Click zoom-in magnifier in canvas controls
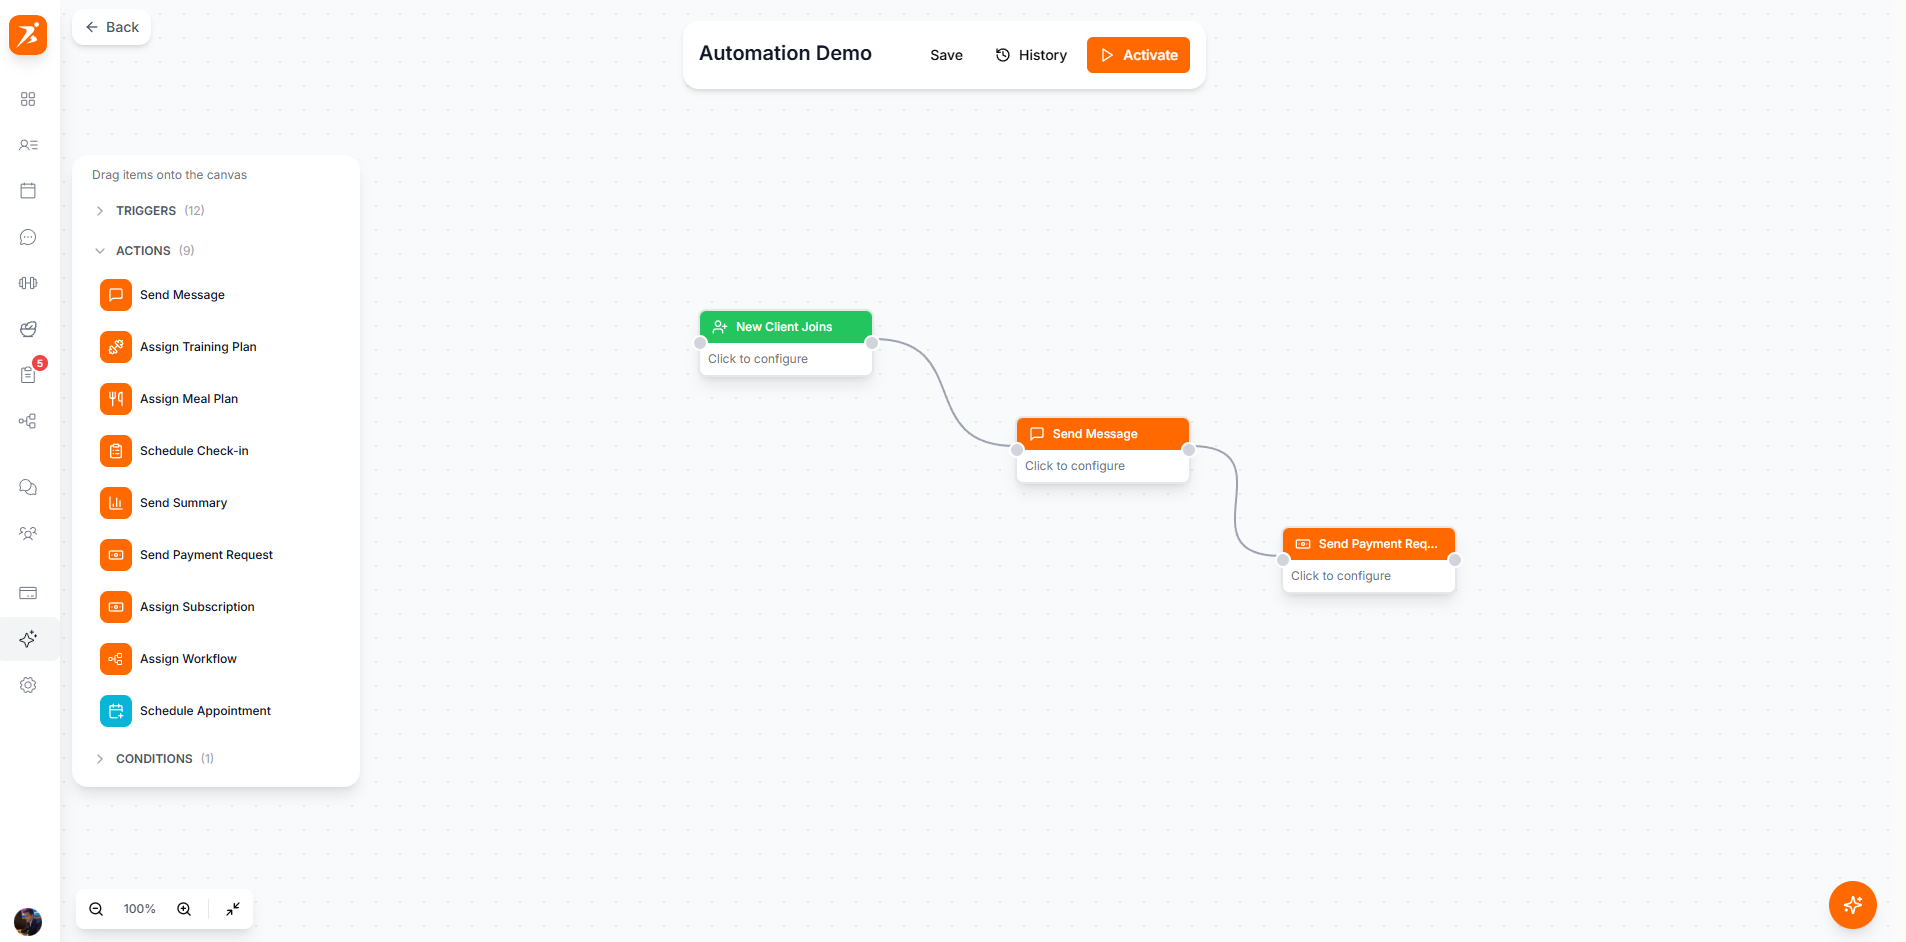1906x942 pixels. (x=184, y=909)
